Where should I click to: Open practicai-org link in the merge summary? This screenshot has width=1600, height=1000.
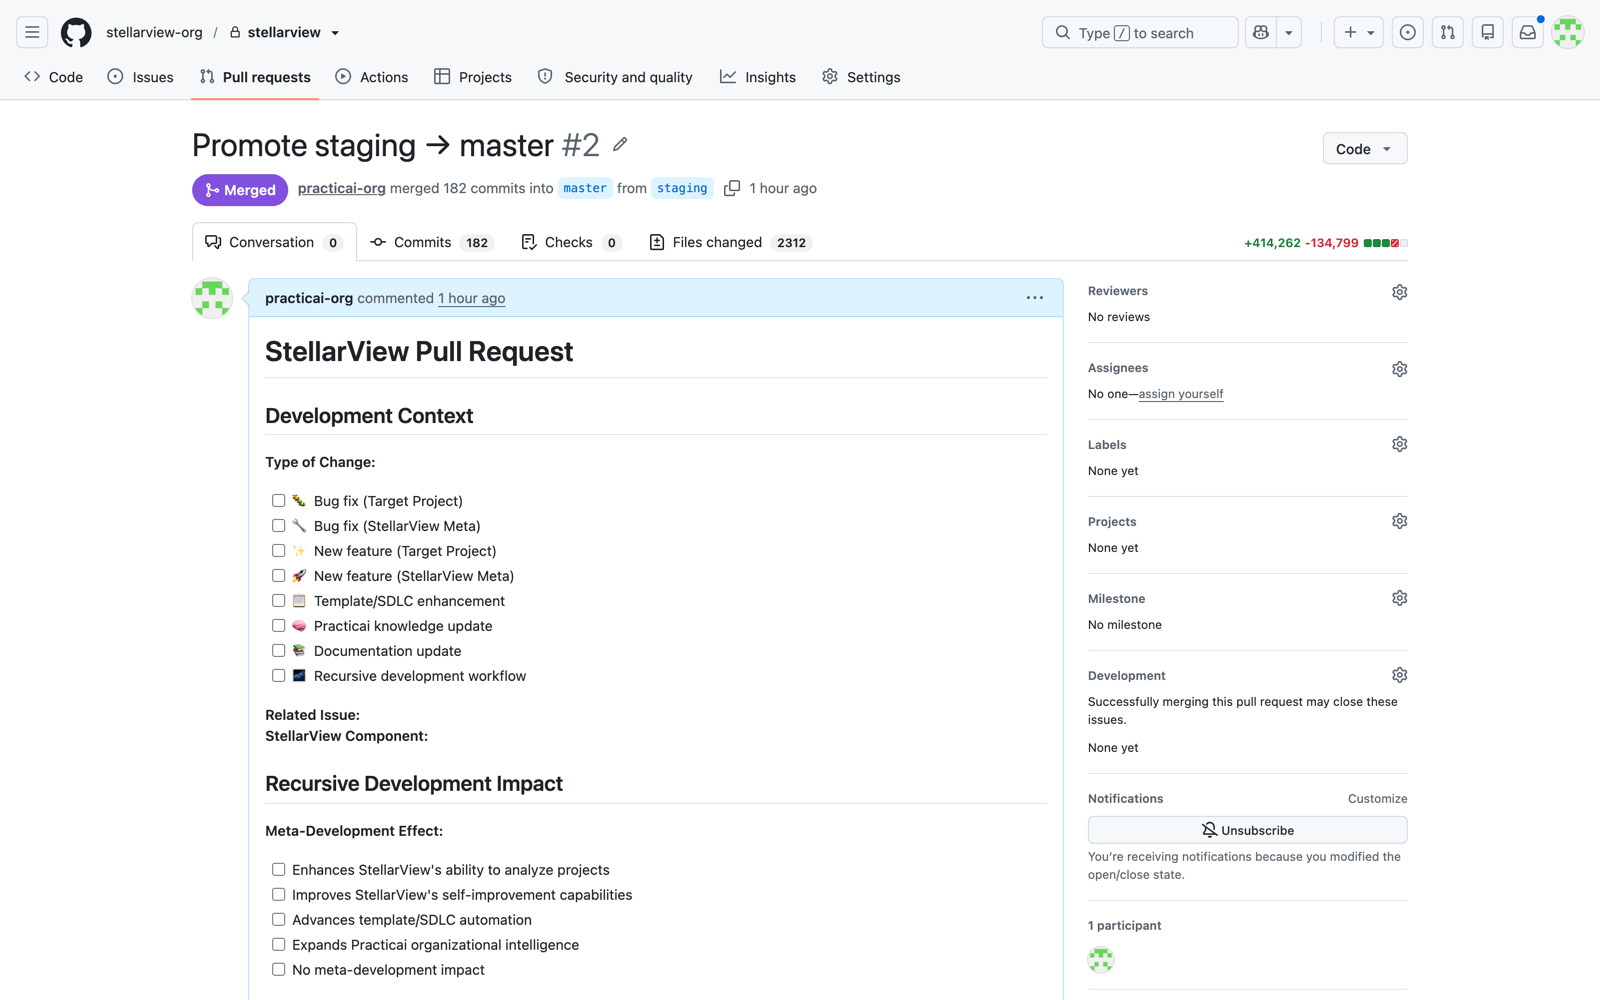click(x=341, y=188)
